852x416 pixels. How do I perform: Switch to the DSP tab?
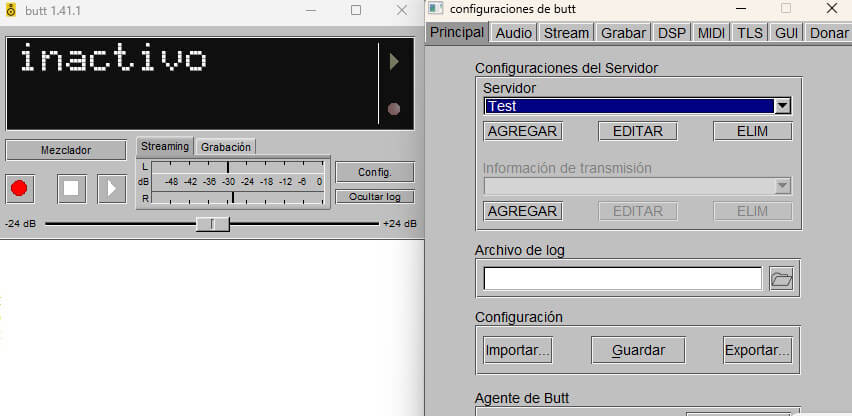click(x=672, y=33)
